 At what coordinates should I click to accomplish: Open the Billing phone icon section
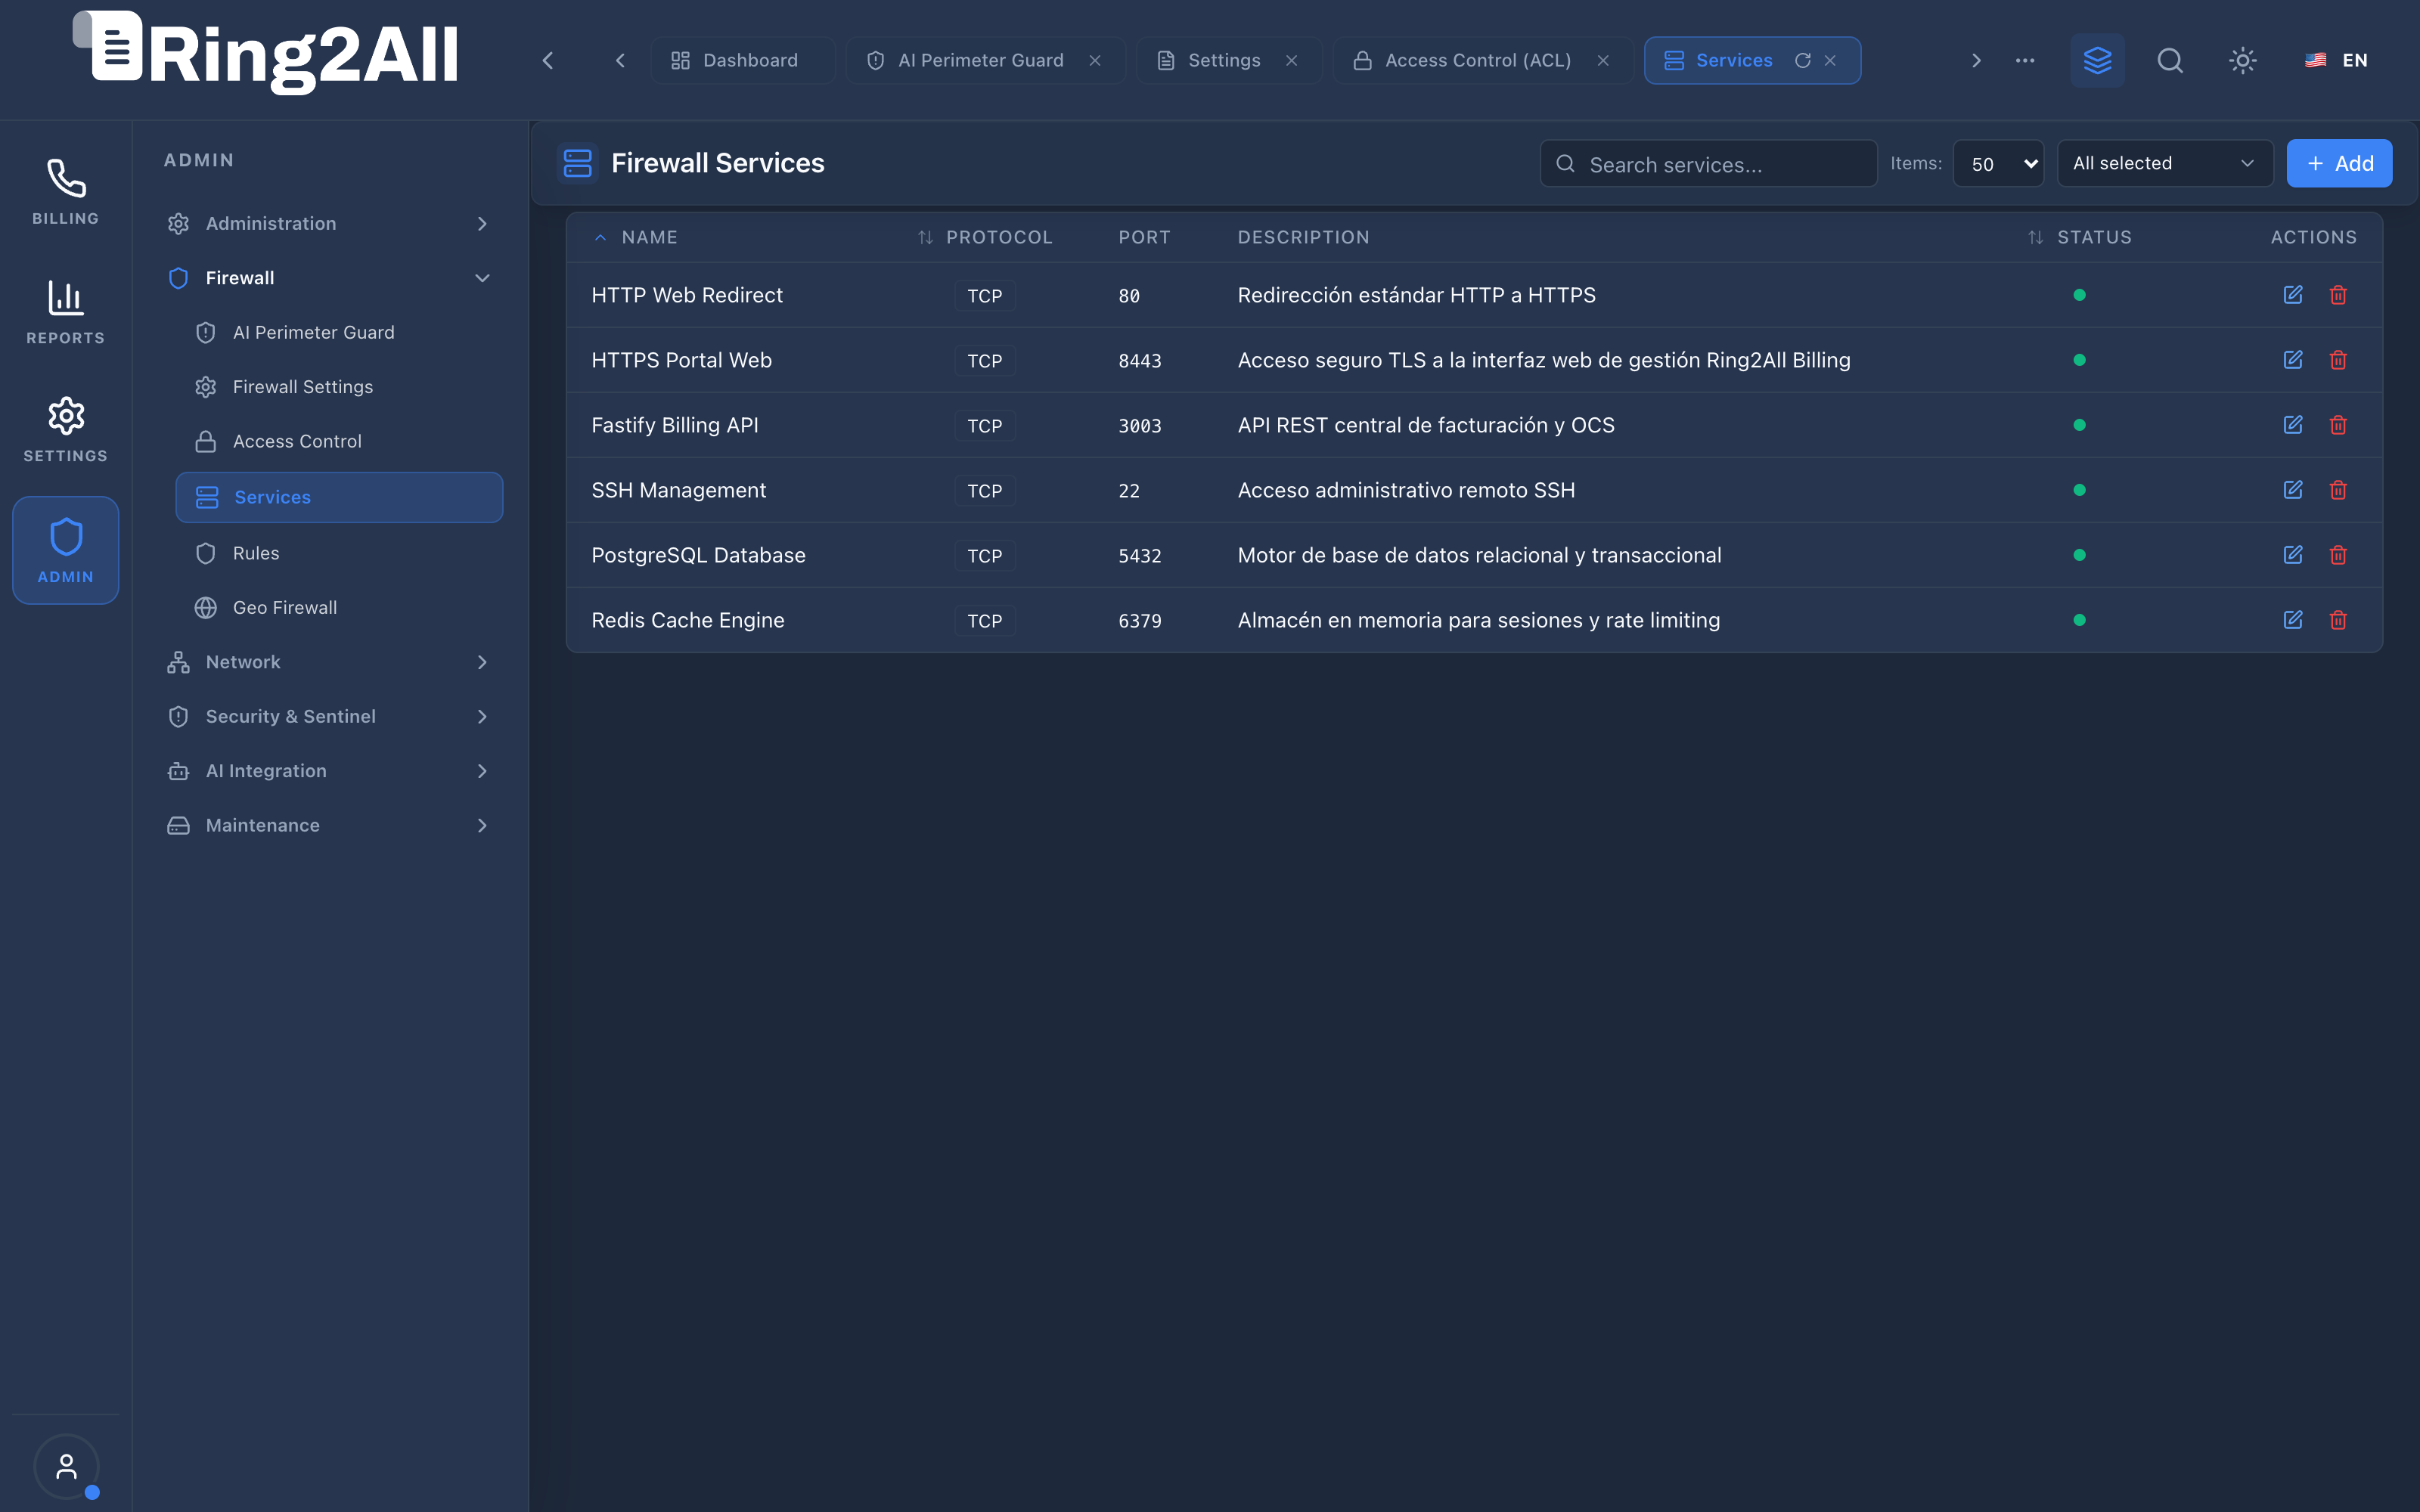pos(65,191)
